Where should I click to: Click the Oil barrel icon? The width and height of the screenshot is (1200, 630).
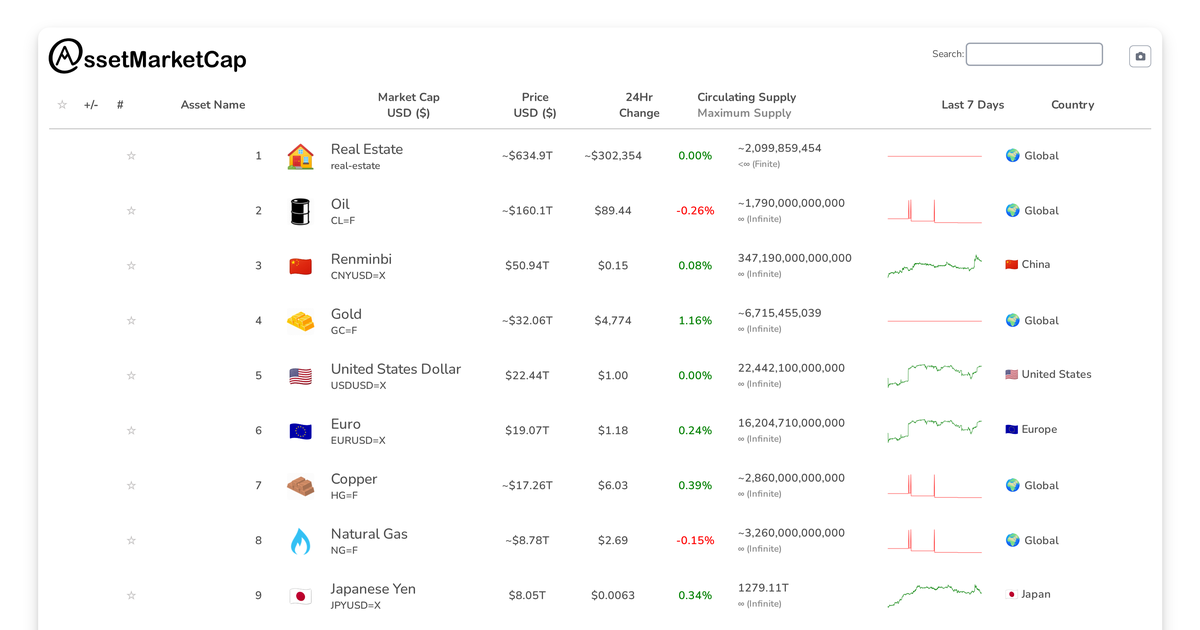pos(300,211)
